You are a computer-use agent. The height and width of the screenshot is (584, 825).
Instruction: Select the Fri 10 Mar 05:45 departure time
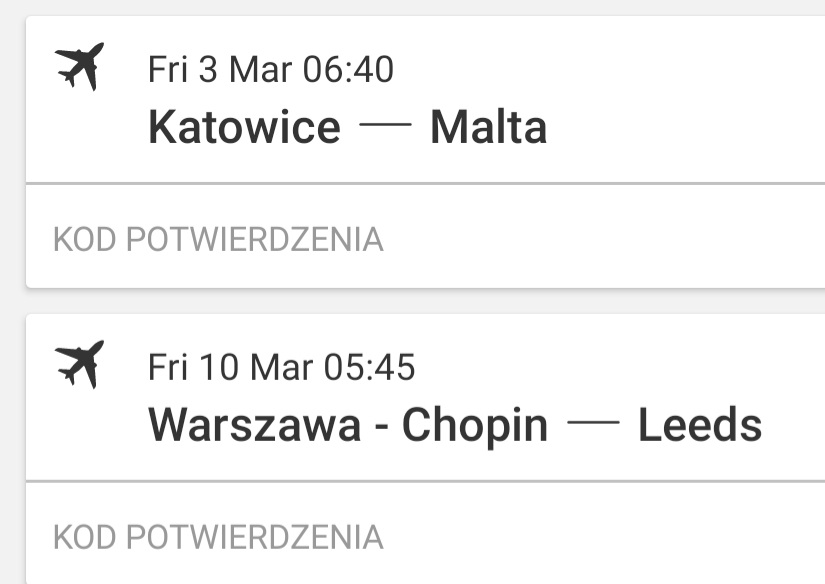[281, 367]
